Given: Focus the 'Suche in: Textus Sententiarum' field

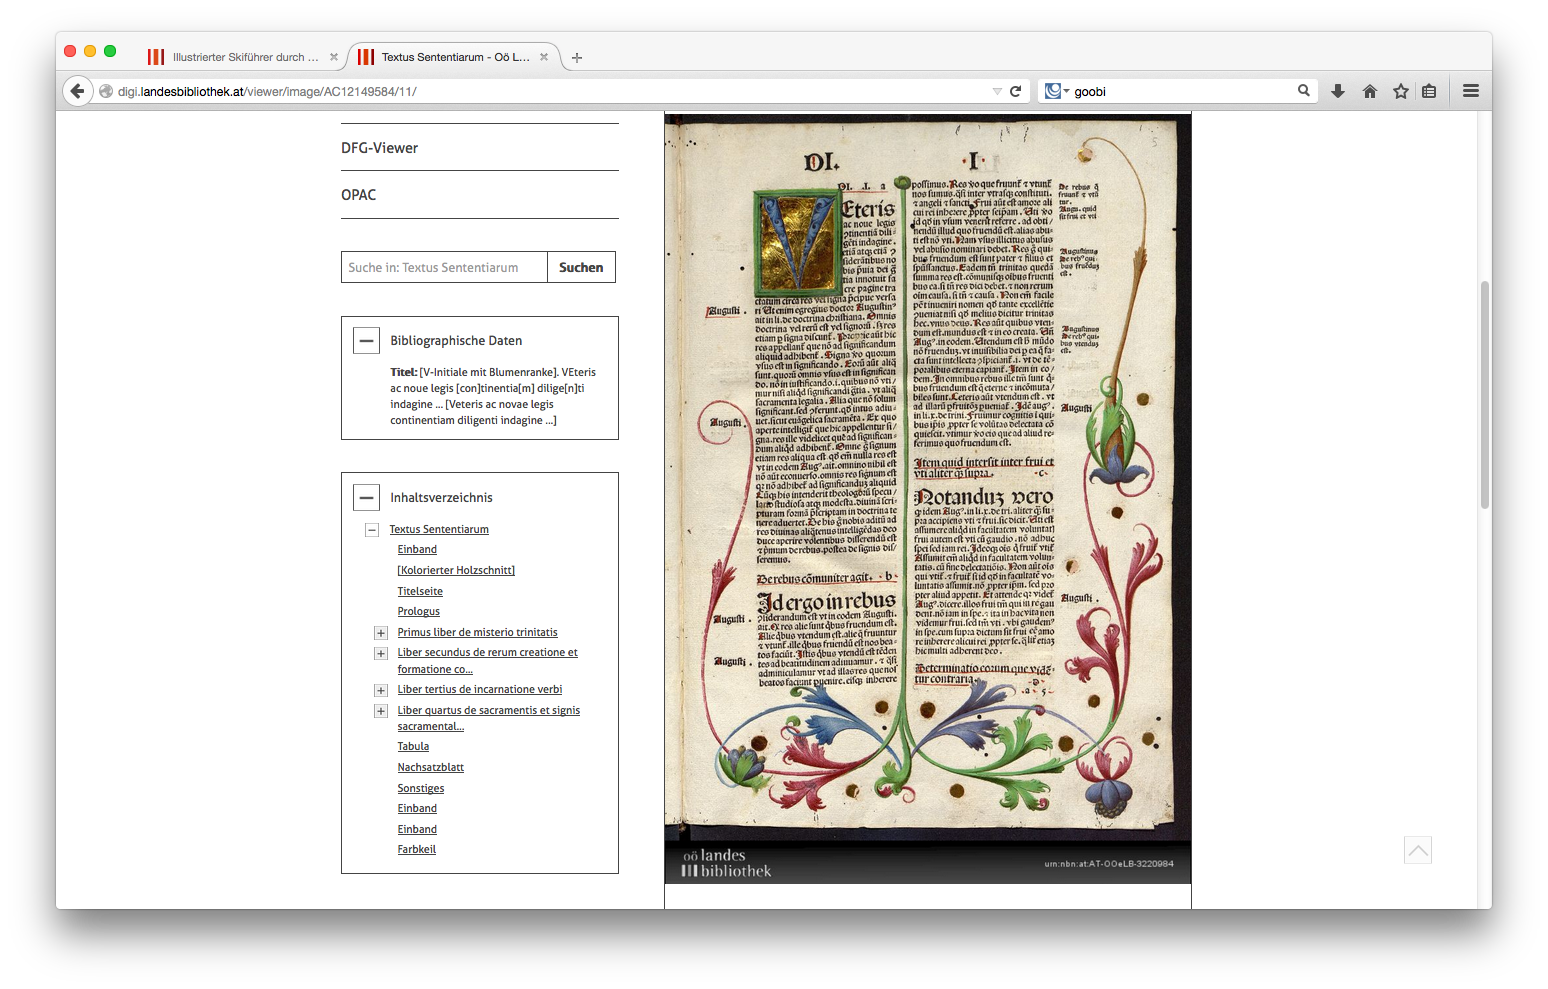Looking at the screenshot, I should [444, 267].
